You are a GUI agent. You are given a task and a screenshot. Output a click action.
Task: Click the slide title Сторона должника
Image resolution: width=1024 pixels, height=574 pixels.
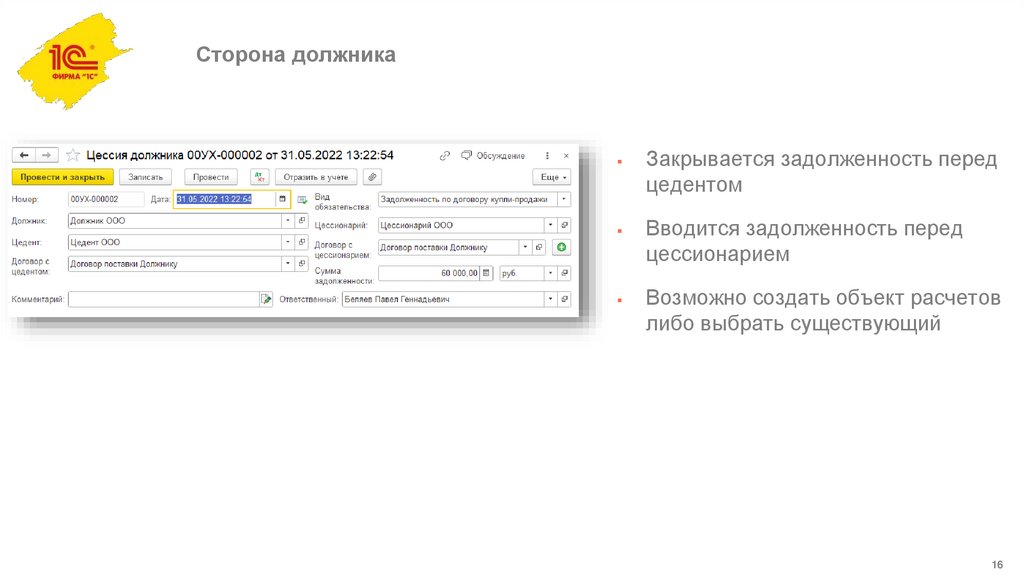[x=296, y=54]
